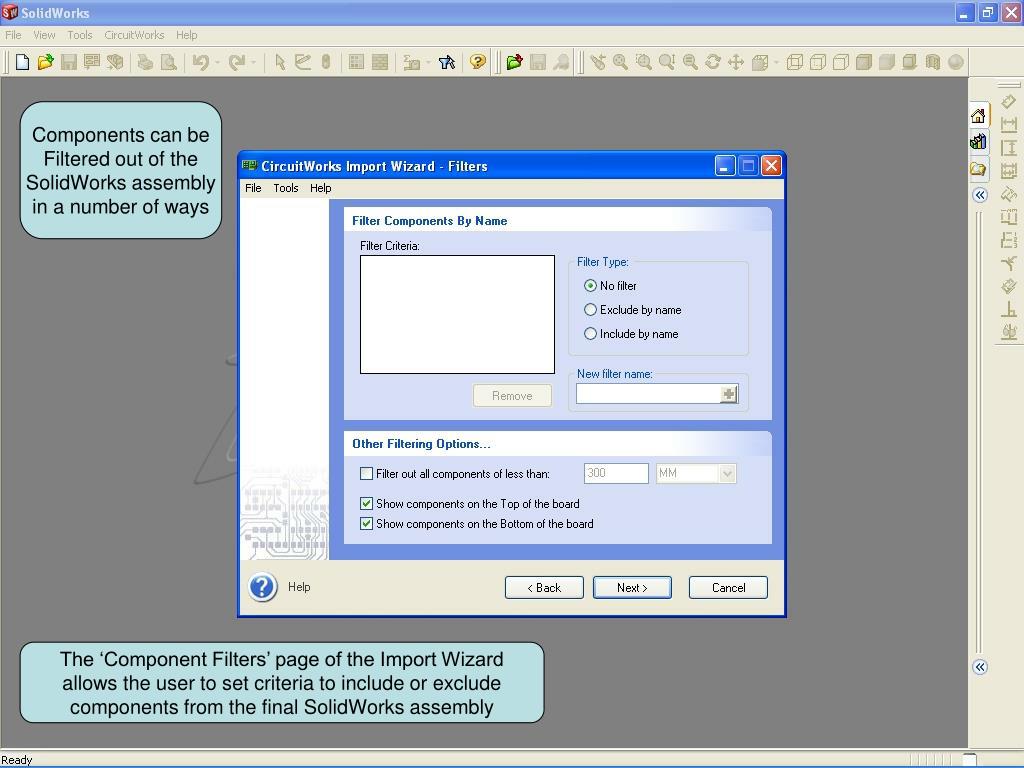Click the Section View icon
Viewport: 1024px width, 768px height.
click(x=933, y=62)
